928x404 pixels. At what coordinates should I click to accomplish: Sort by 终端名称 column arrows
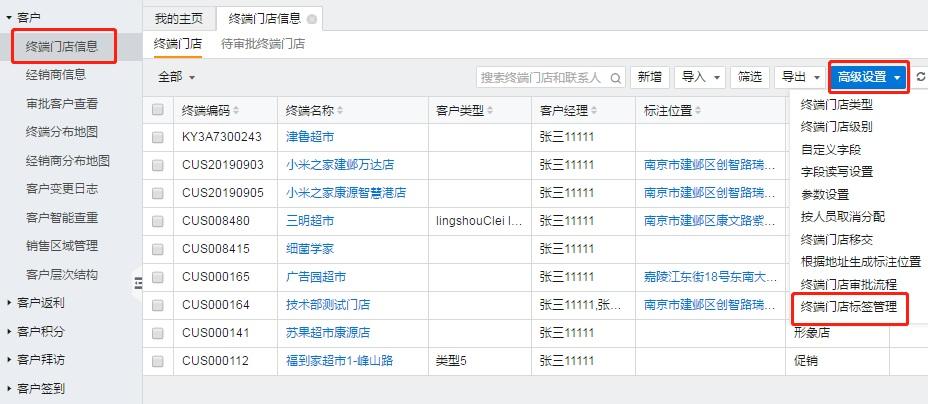[x=340, y=111]
